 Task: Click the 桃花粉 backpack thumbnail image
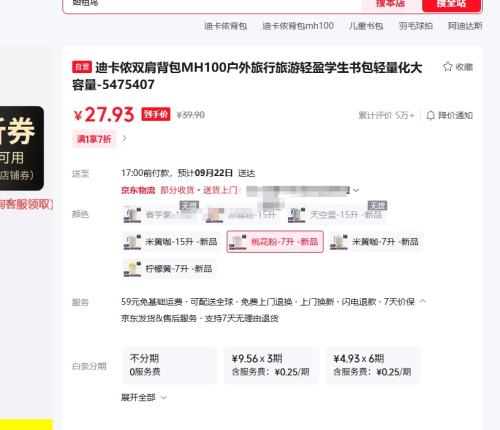pyautogui.click(x=237, y=242)
